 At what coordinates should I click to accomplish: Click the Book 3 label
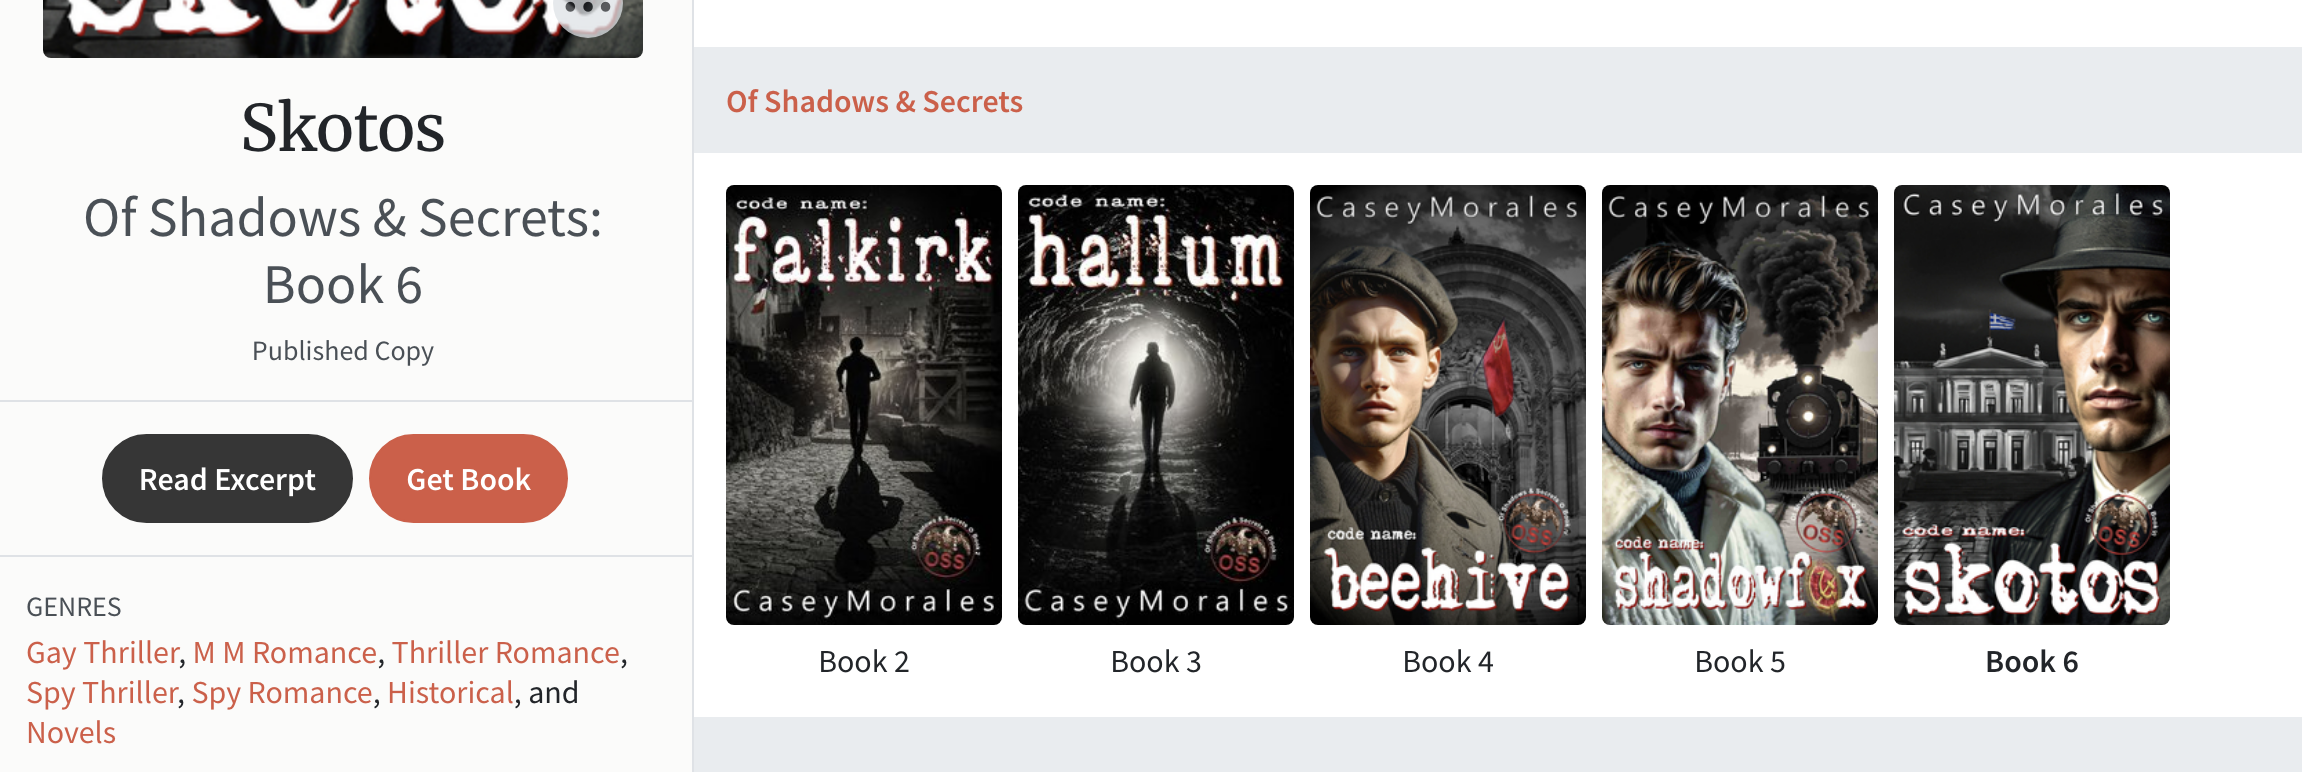click(x=1156, y=662)
